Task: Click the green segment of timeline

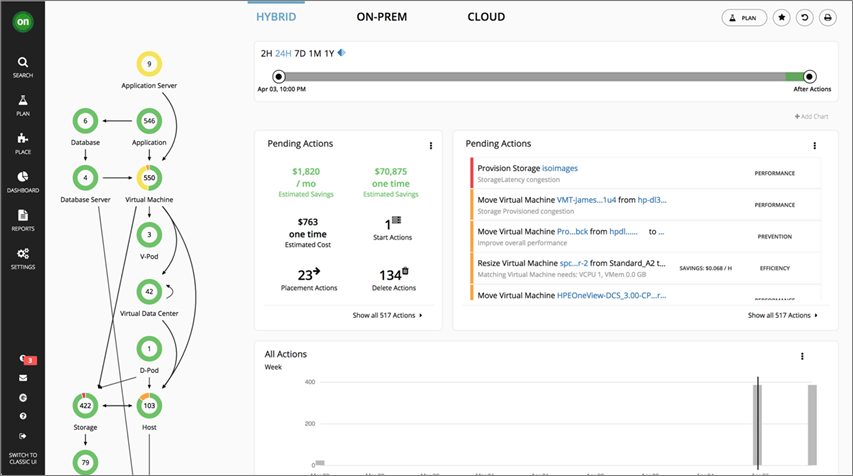Action: coord(794,77)
